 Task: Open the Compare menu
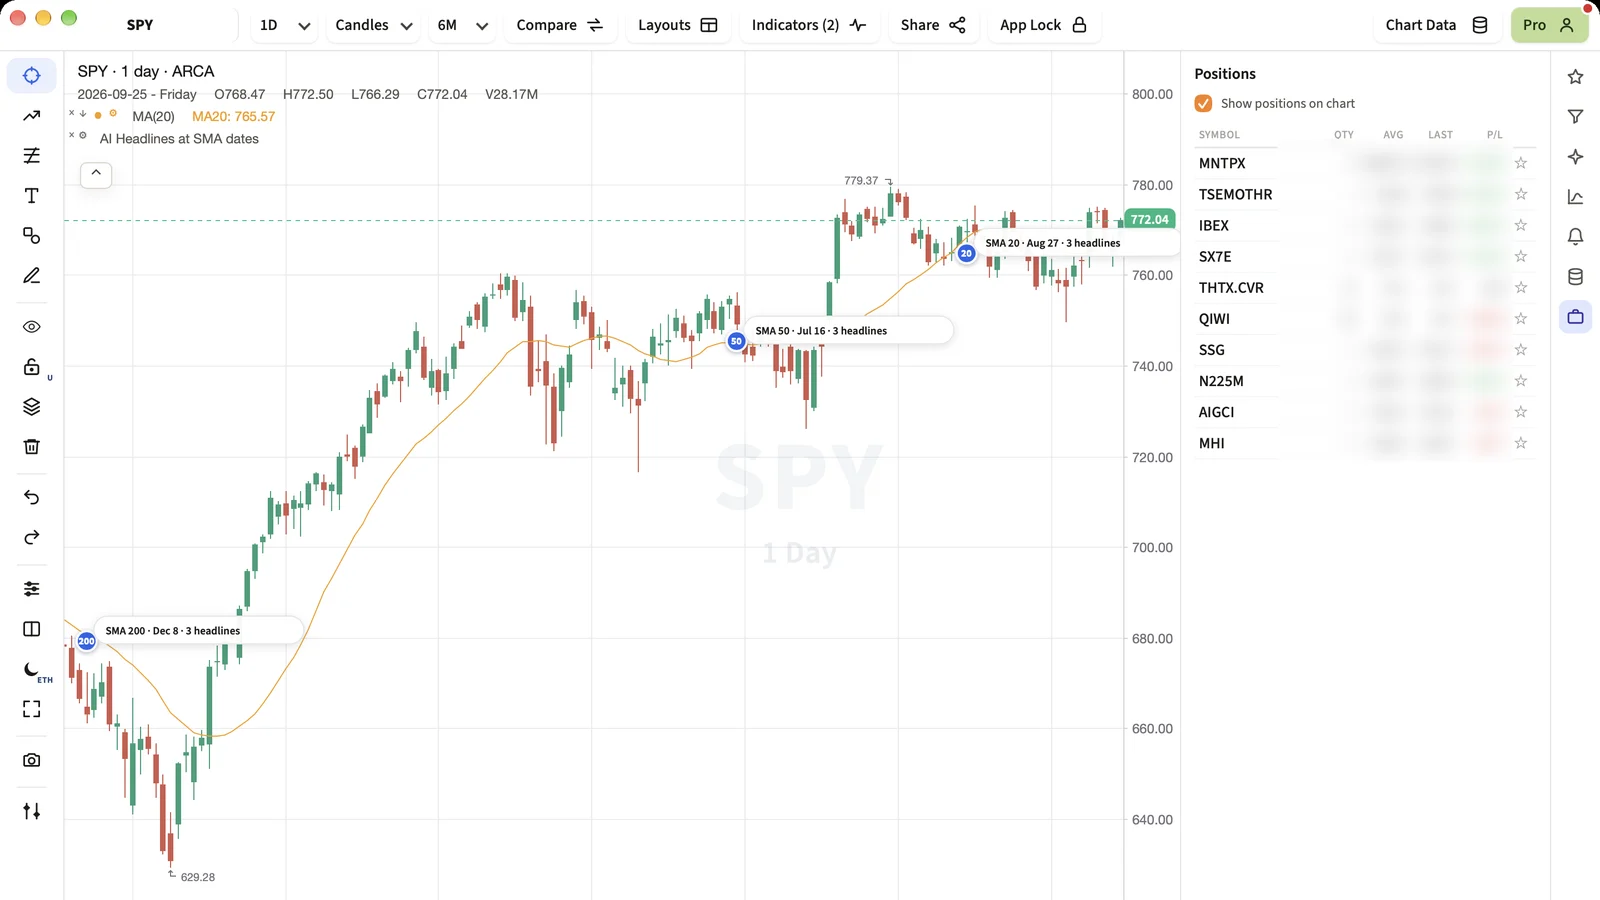[x=560, y=25]
